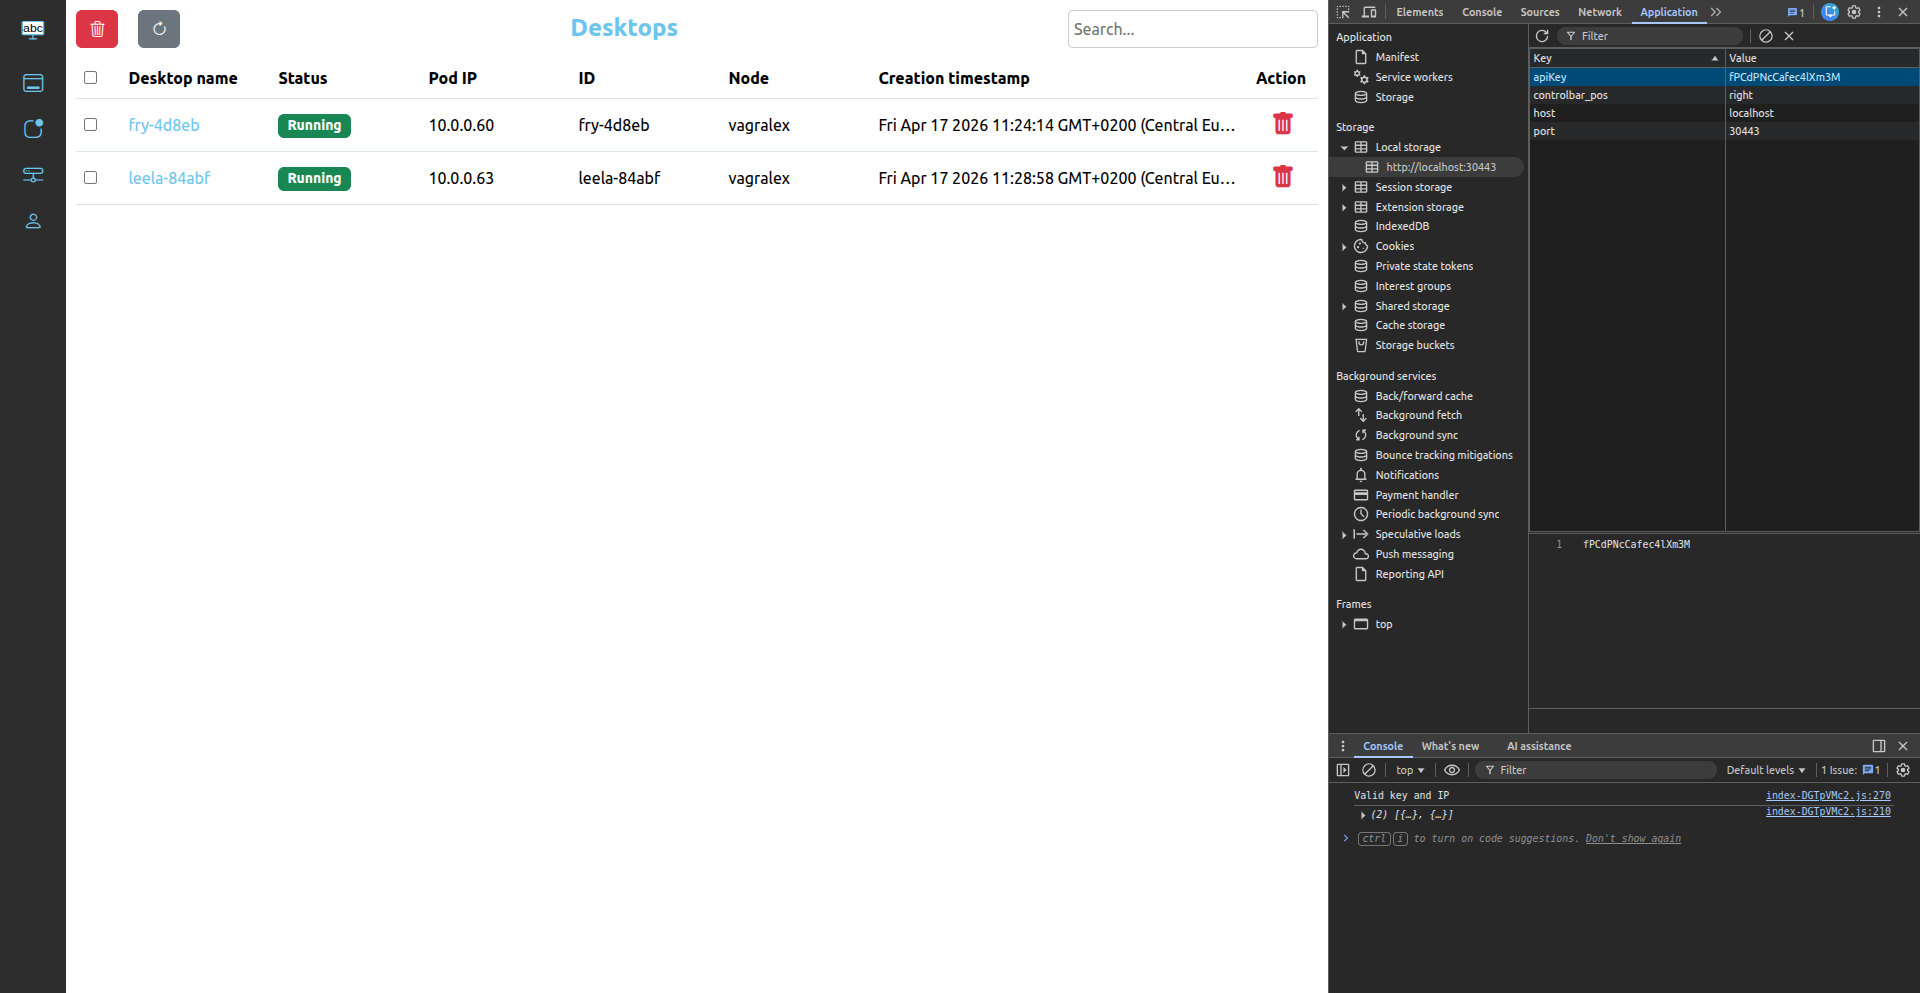
Task: Open the leela-84abf desktop link
Action: coord(169,178)
